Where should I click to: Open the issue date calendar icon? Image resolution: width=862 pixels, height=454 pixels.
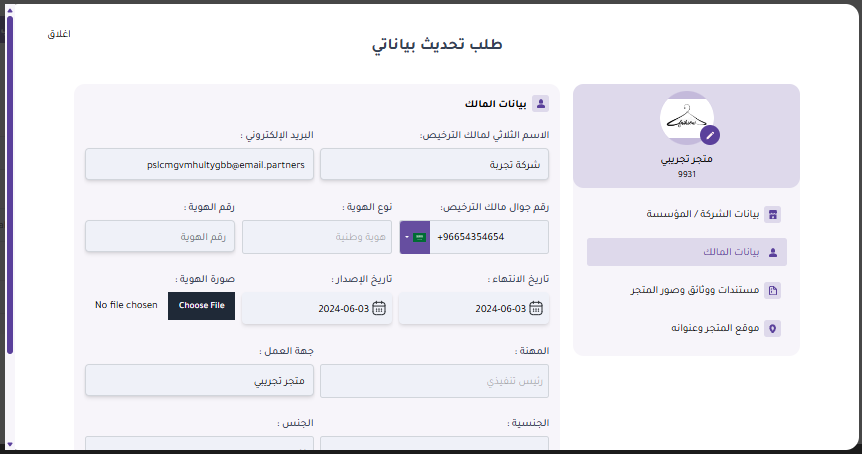[x=379, y=308]
